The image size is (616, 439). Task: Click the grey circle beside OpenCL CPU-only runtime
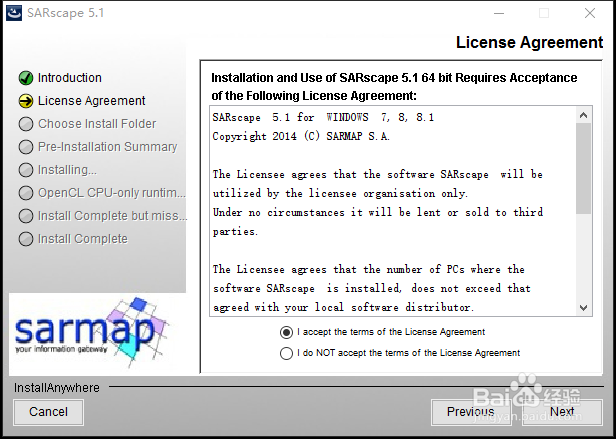coord(26,193)
